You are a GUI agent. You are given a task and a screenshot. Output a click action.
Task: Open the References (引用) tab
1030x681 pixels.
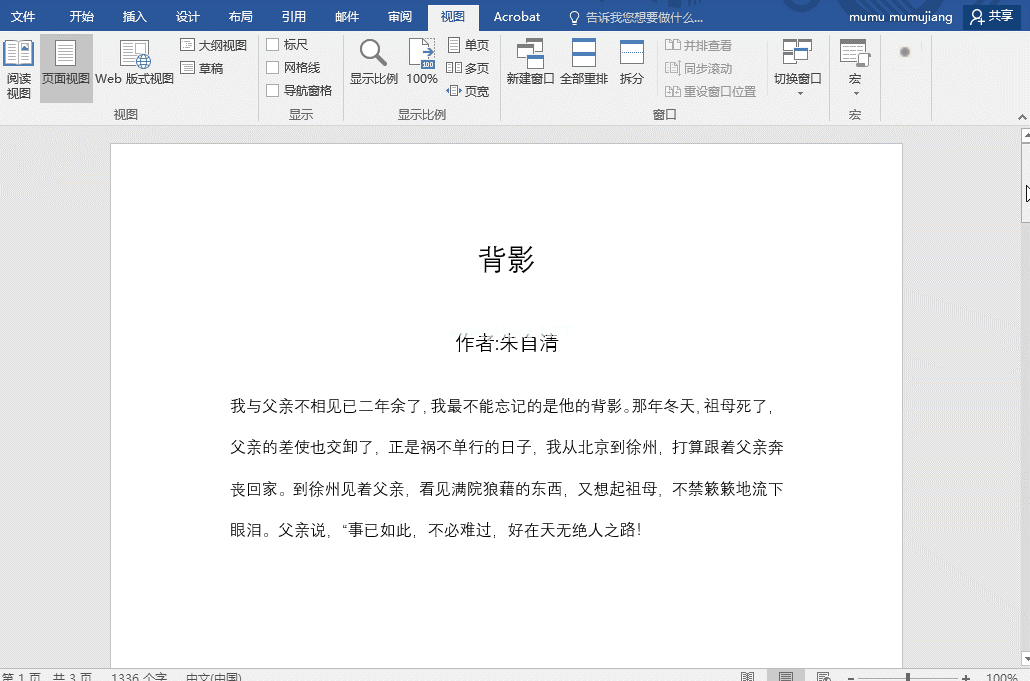coord(294,16)
